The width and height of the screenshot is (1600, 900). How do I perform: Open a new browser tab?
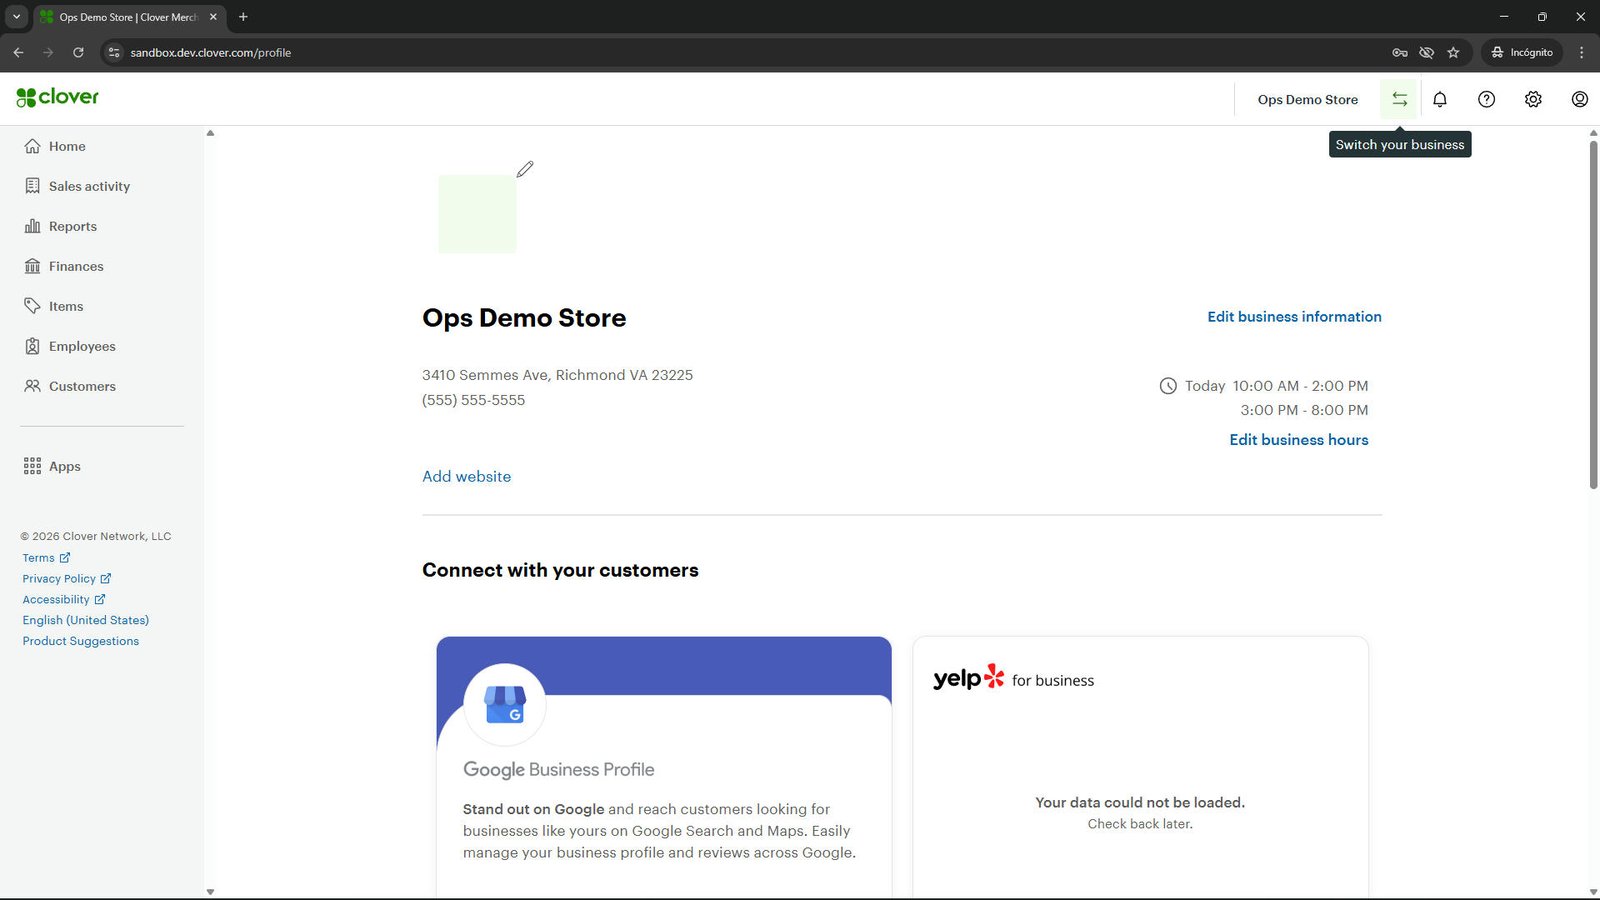(243, 17)
